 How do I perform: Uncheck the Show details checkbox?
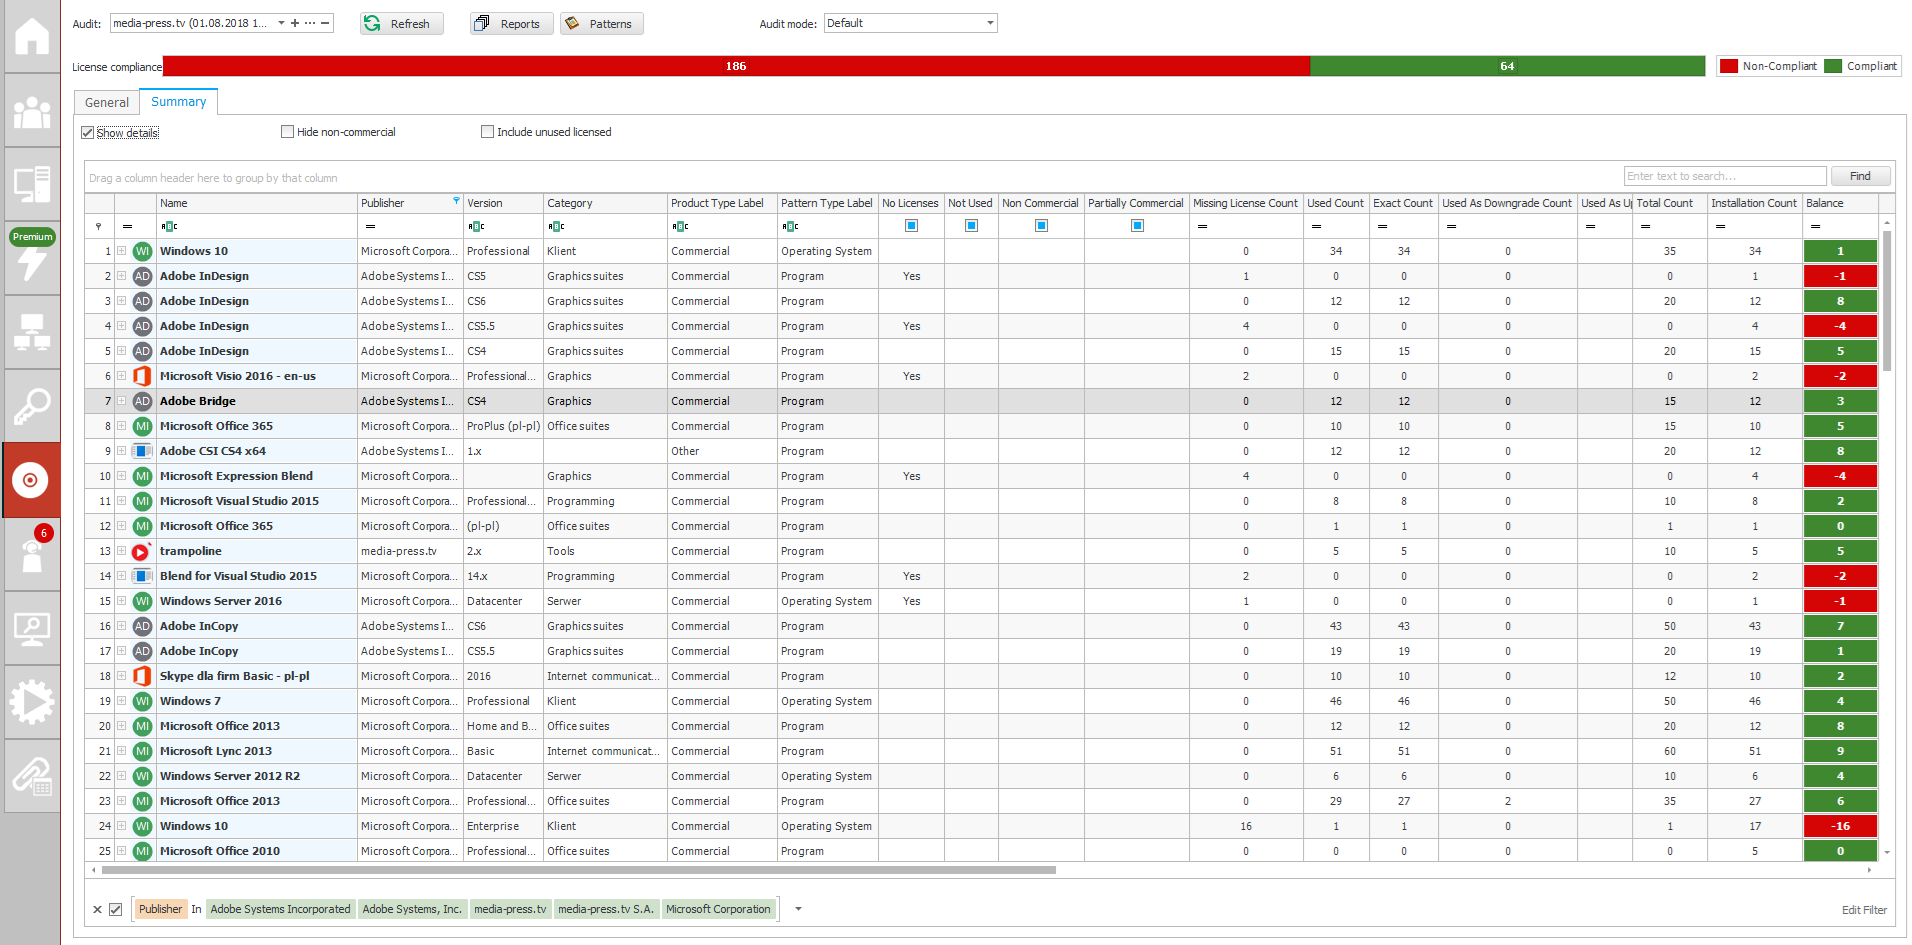88,132
